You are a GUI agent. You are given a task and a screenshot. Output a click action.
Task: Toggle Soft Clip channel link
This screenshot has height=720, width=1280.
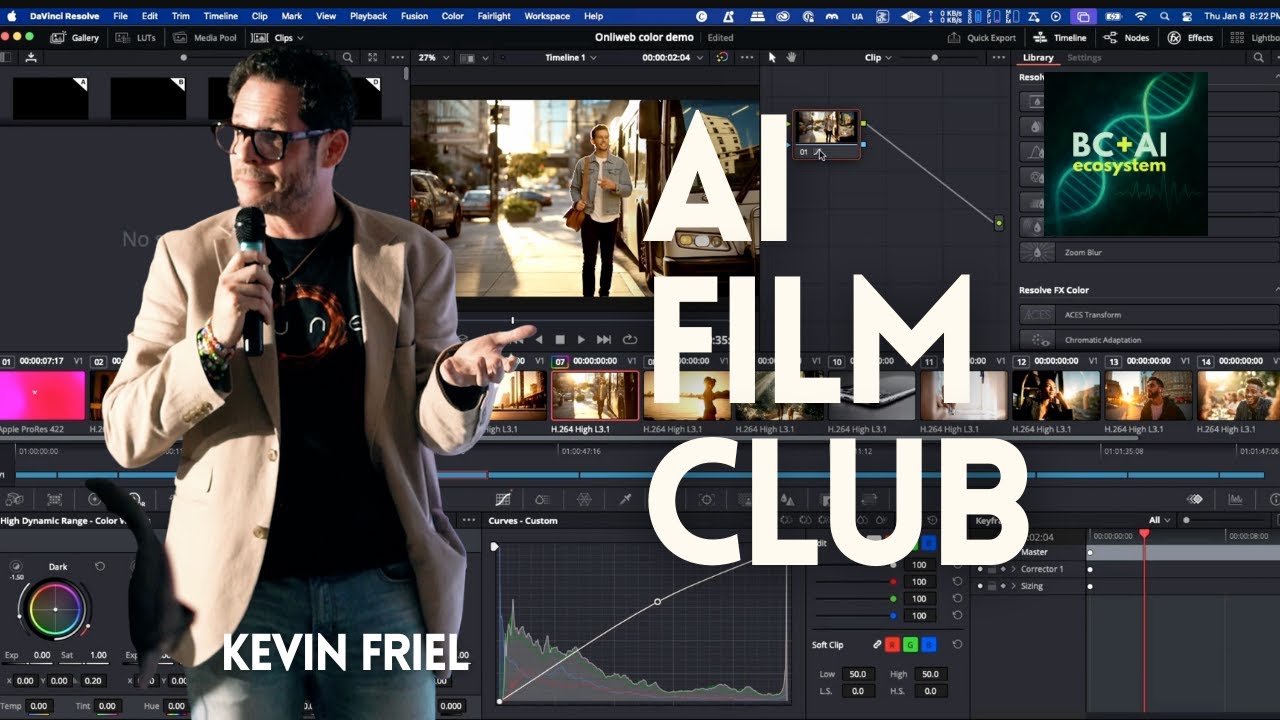[877, 645]
